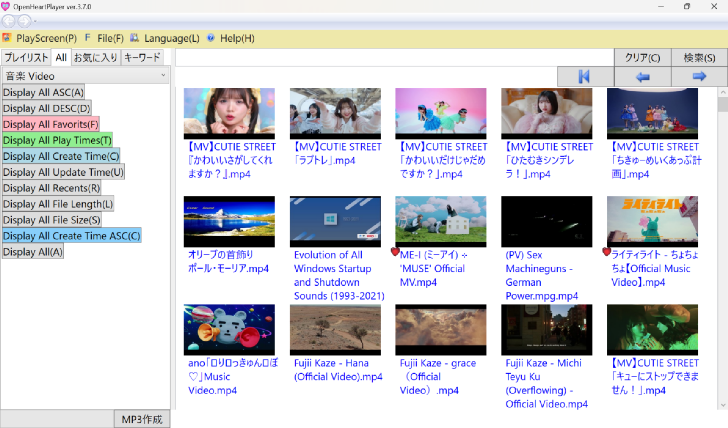The width and height of the screenshot is (728, 428).
Task: Go to next page with right arrow
Action: tap(699, 76)
